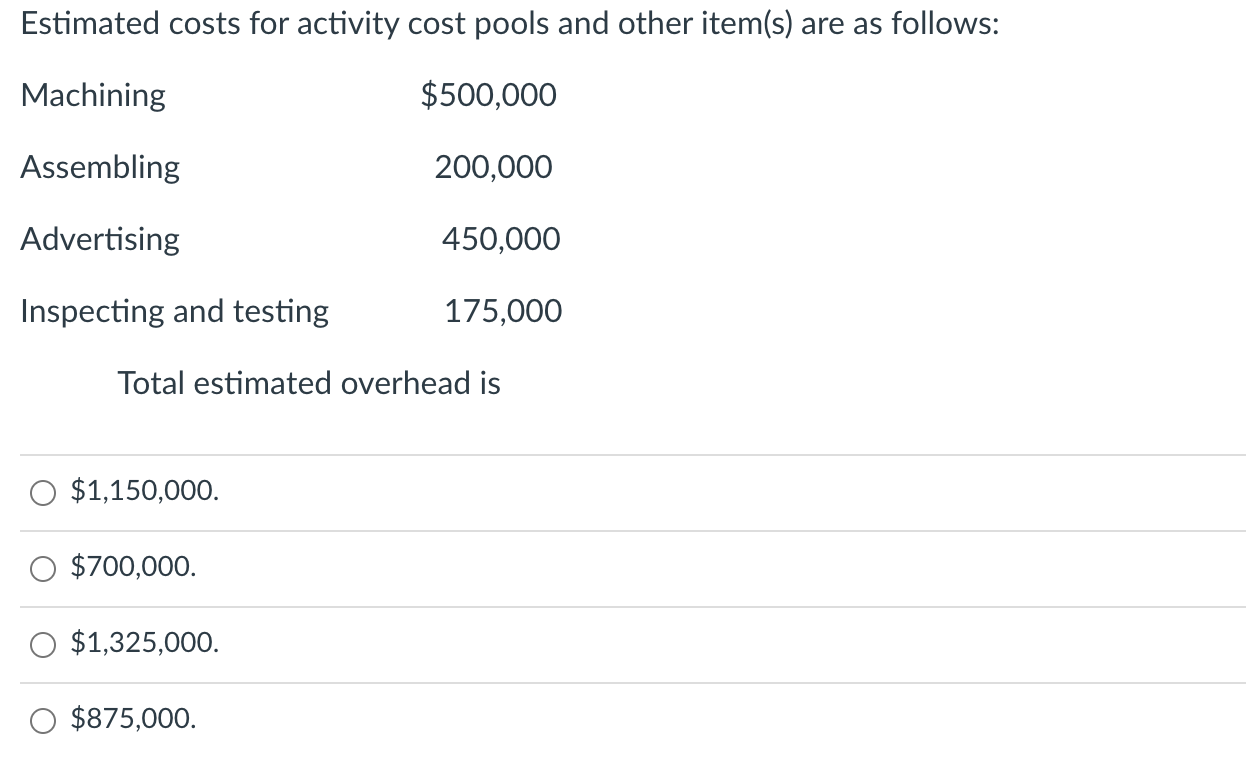Click the $500,000 value for Machining

point(489,96)
